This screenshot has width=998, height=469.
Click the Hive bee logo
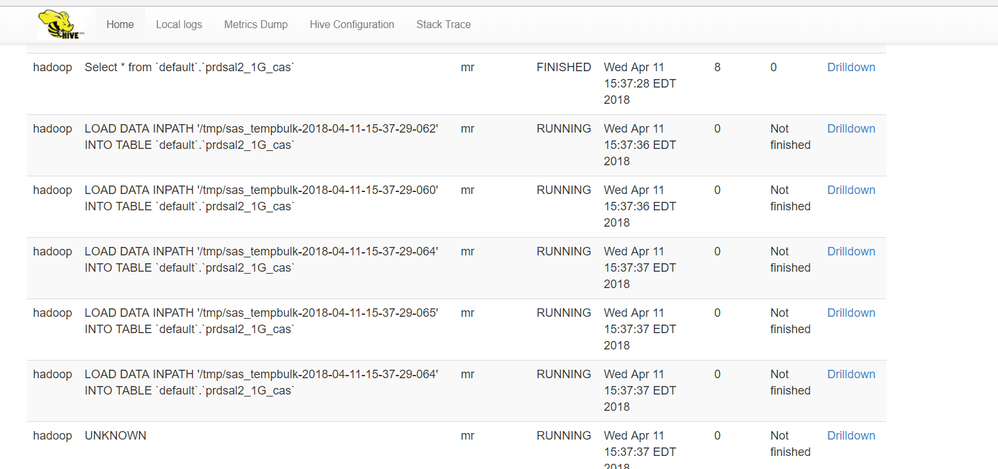point(60,24)
